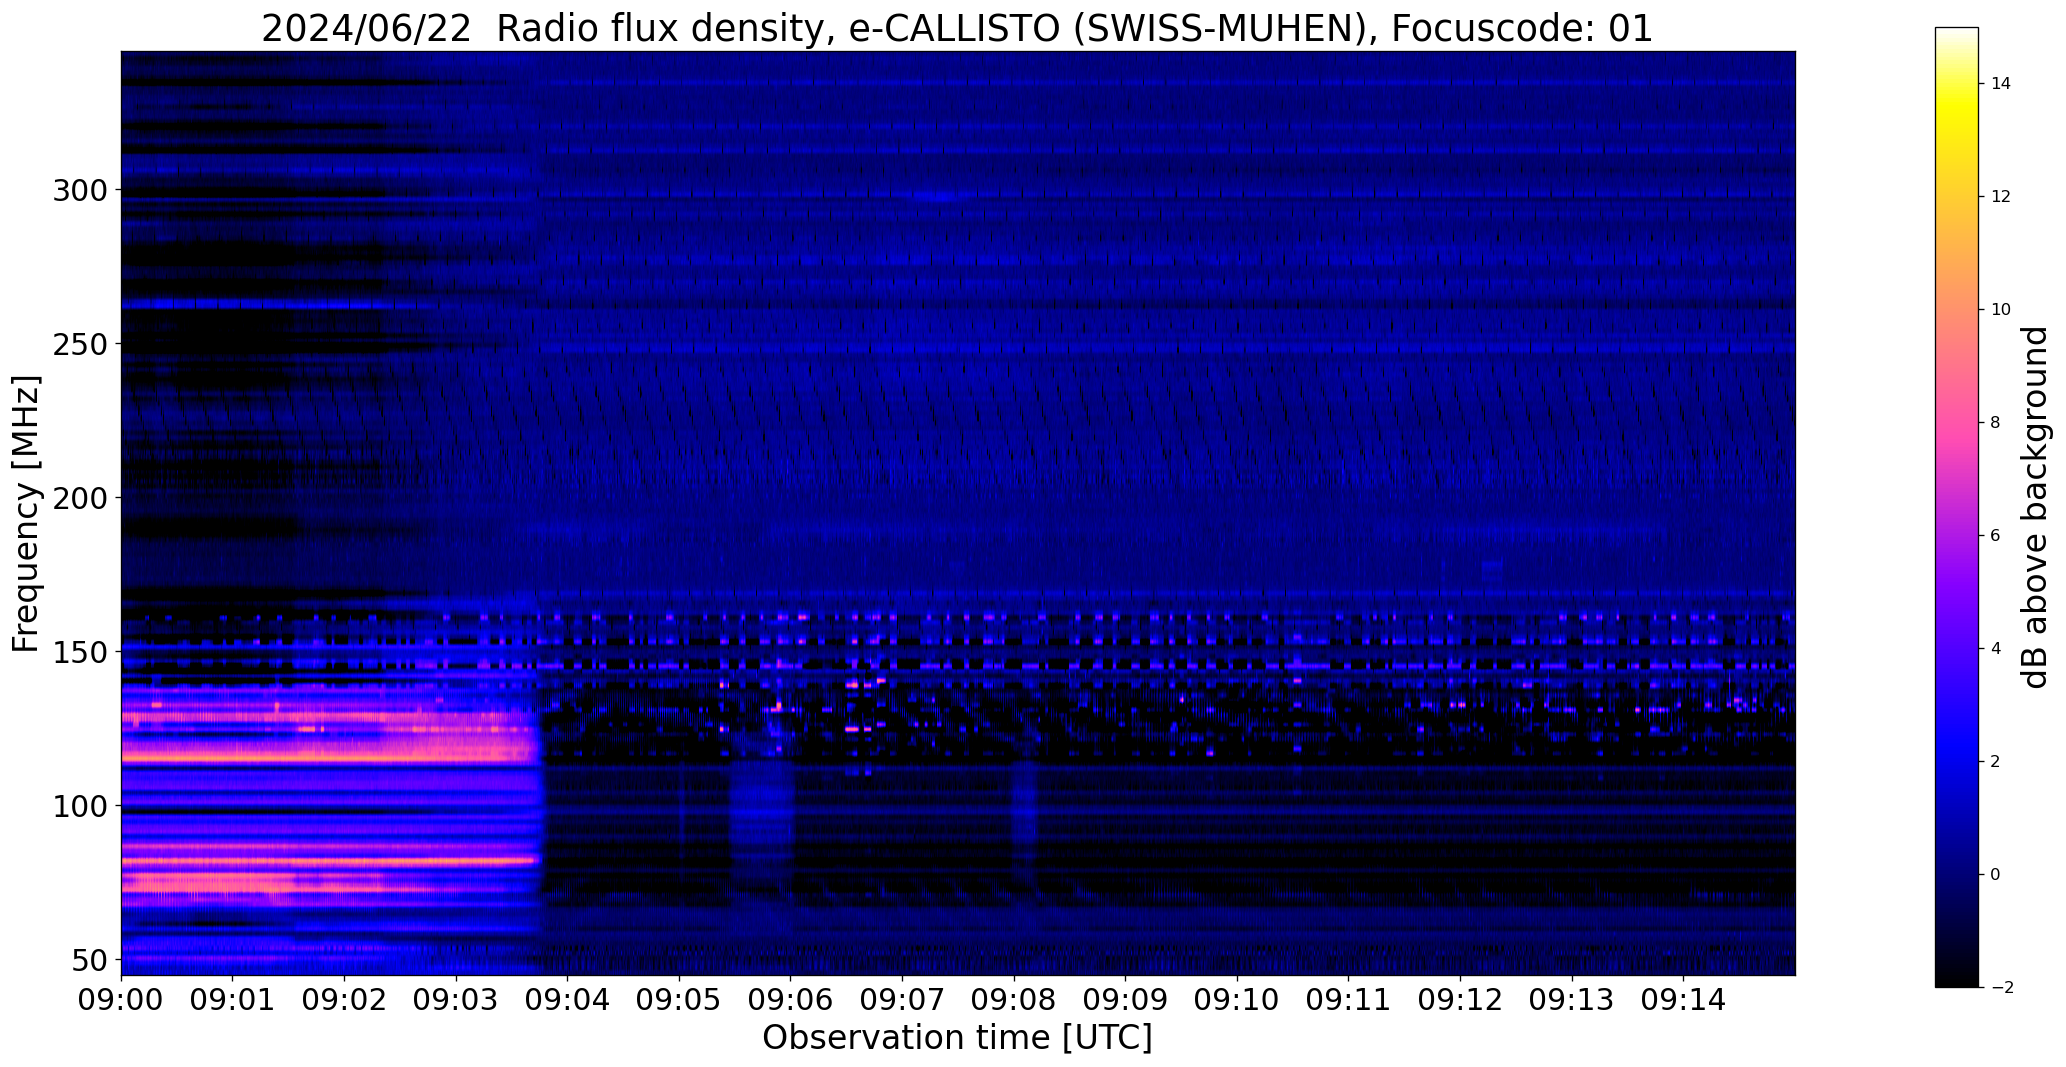Click the 150 MHz frequency tick label

pos(81,652)
